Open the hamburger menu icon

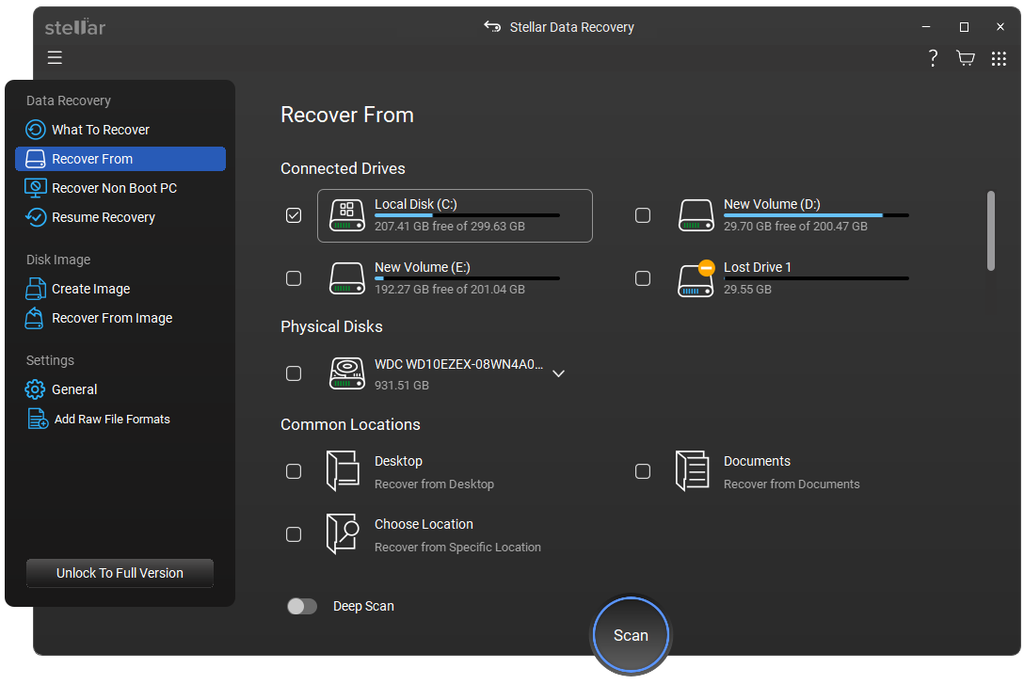click(x=55, y=57)
